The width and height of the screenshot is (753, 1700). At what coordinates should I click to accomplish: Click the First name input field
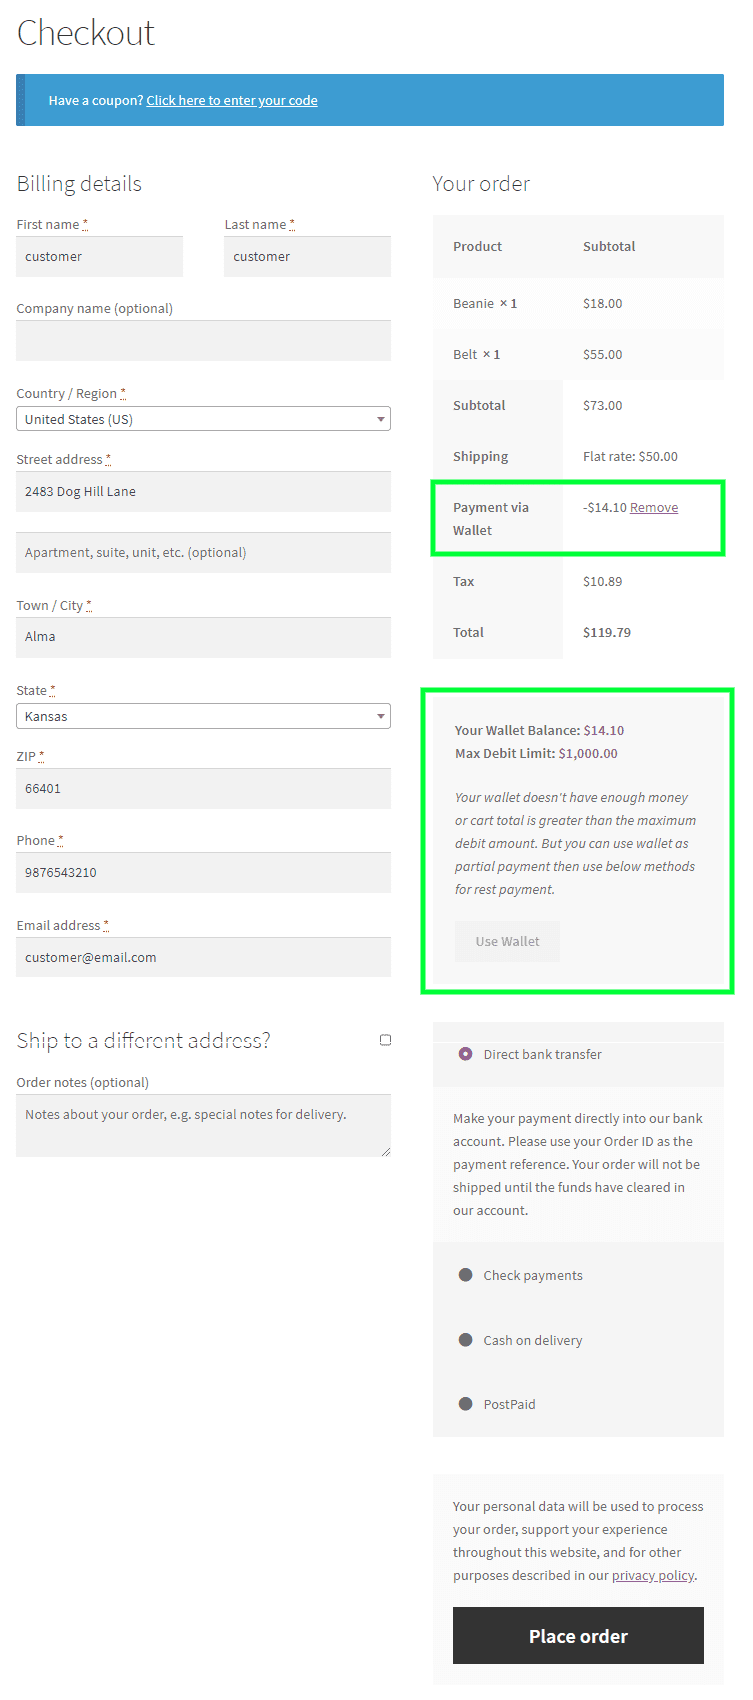pos(99,256)
